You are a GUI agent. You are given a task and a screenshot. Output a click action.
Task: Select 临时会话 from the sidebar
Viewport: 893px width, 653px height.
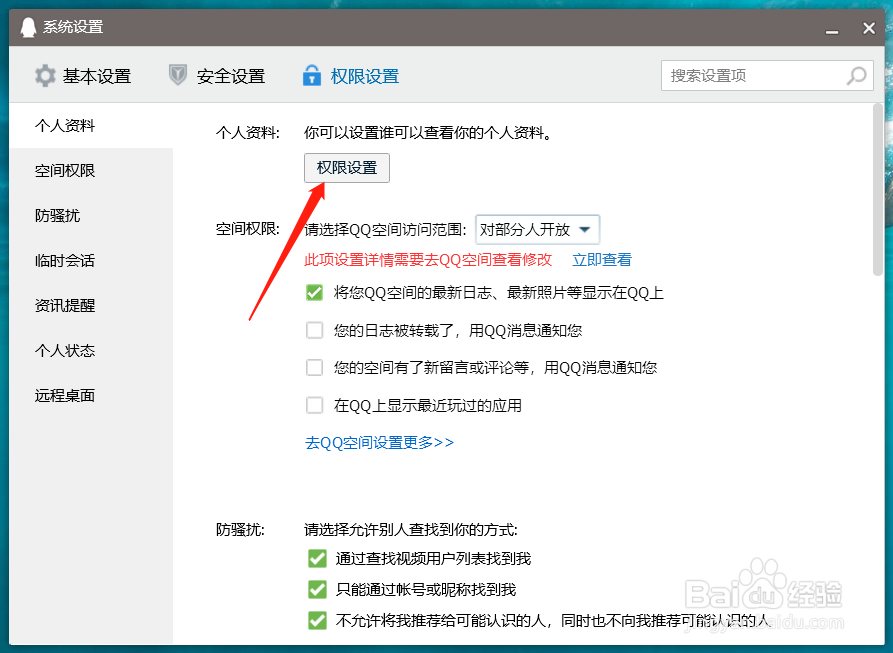[x=67, y=260]
